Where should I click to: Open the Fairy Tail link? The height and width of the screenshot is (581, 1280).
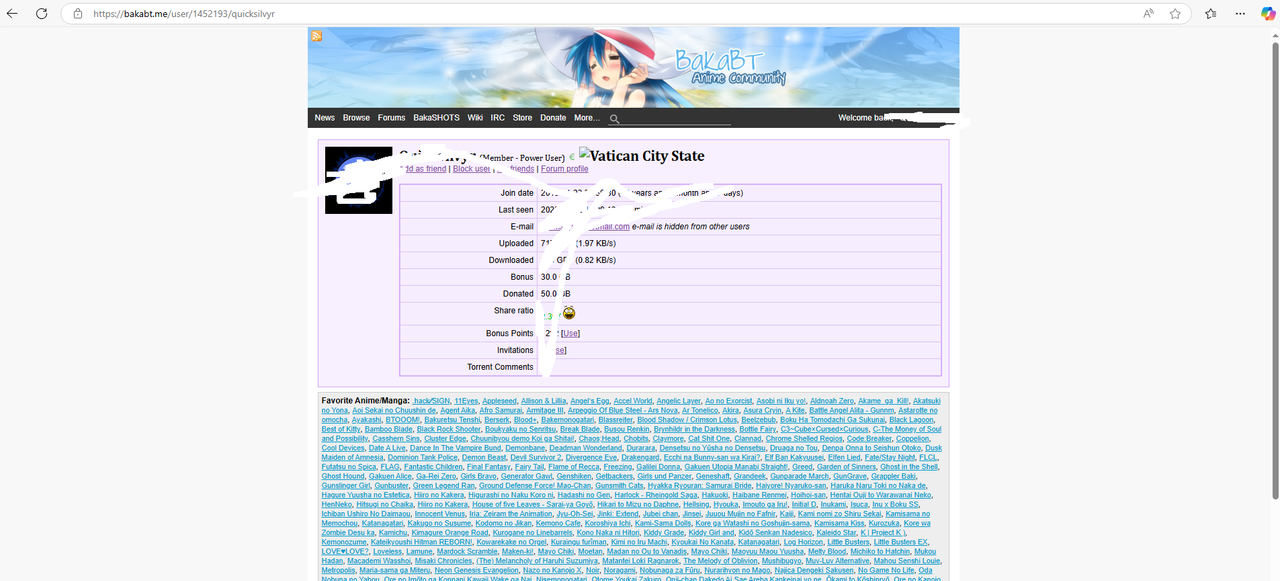coord(530,467)
